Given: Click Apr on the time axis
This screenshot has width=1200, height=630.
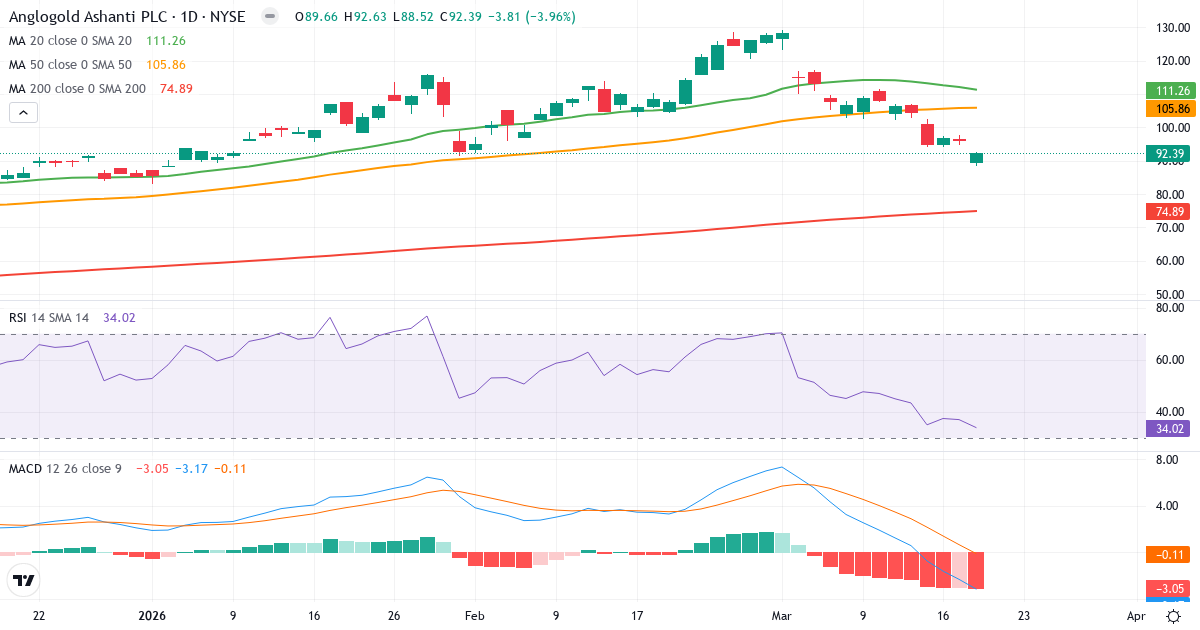Looking at the screenshot, I should (1135, 616).
